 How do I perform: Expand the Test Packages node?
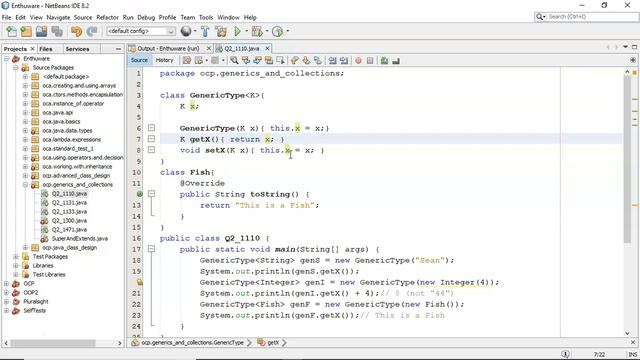pyautogui.click(x=16, y=256)
